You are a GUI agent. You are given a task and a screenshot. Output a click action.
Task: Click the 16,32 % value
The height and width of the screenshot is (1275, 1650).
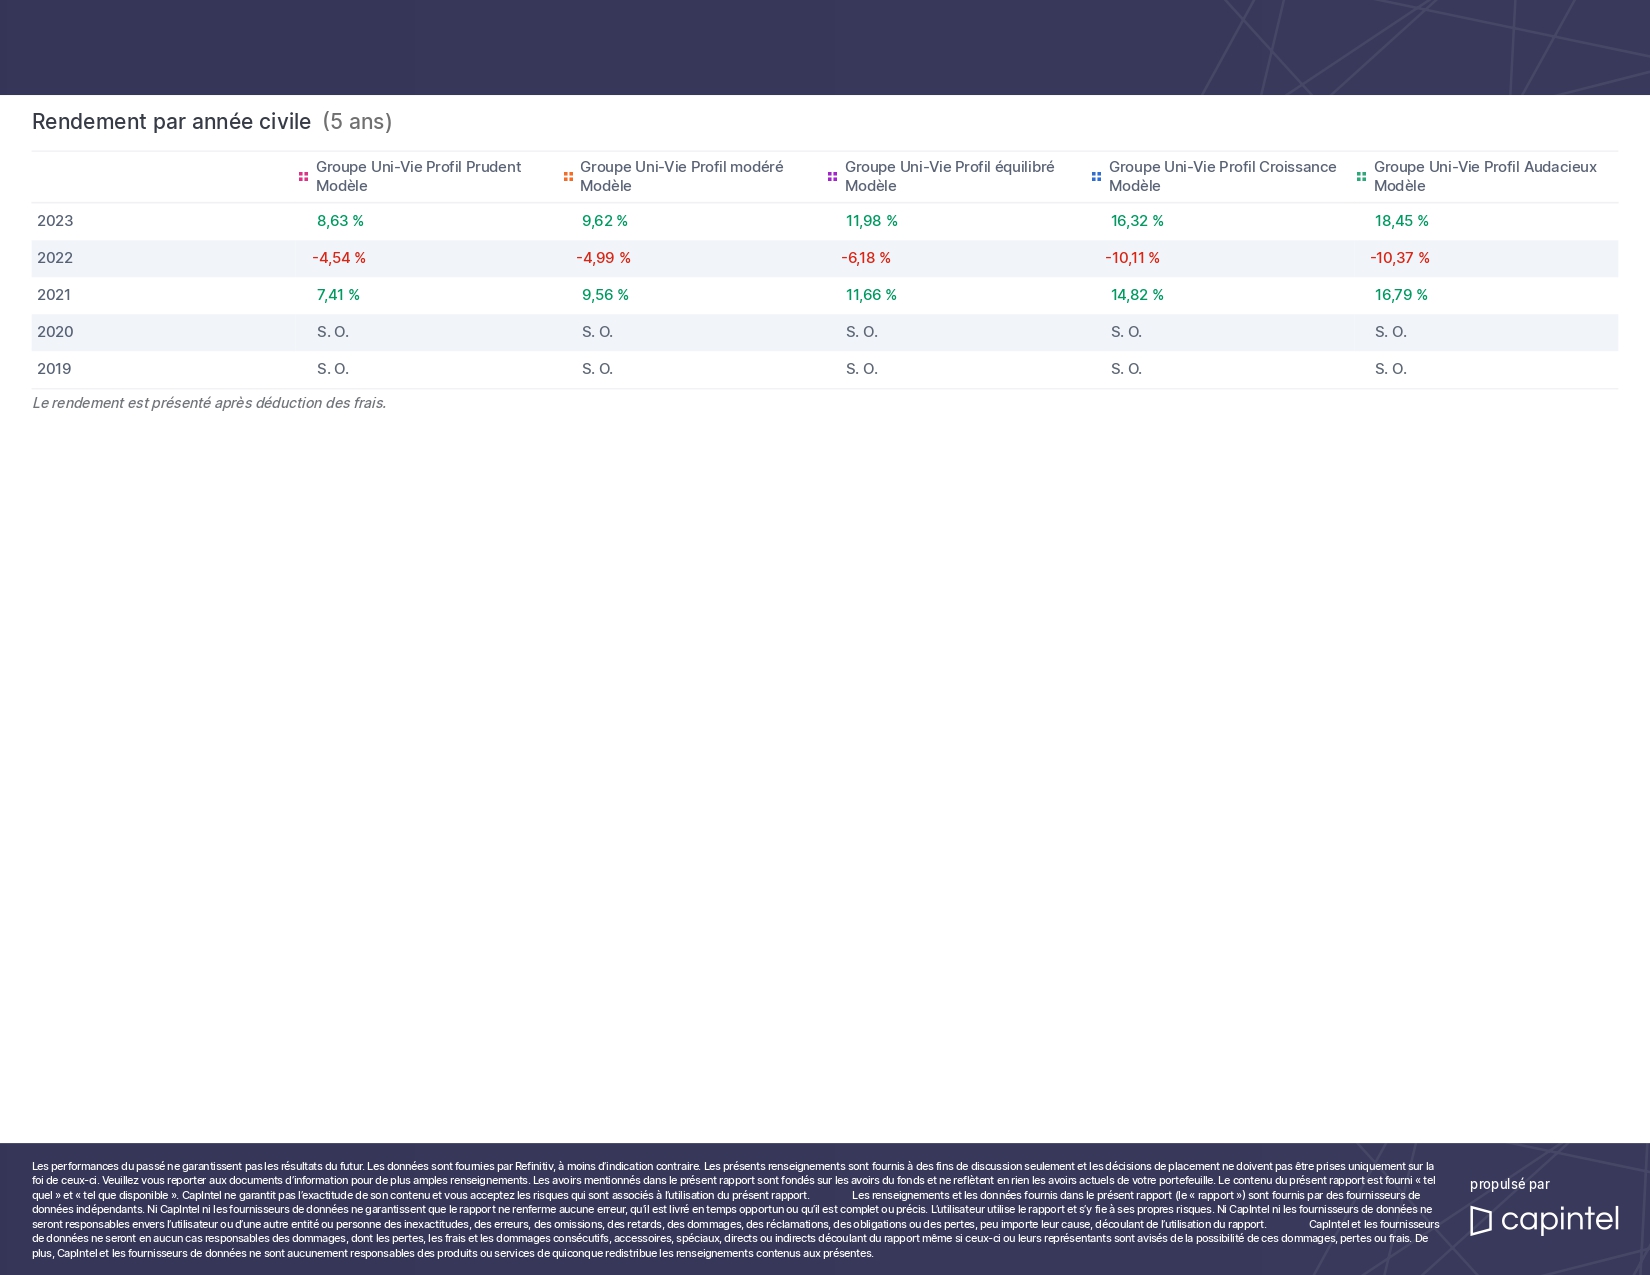click(1137, 221)
